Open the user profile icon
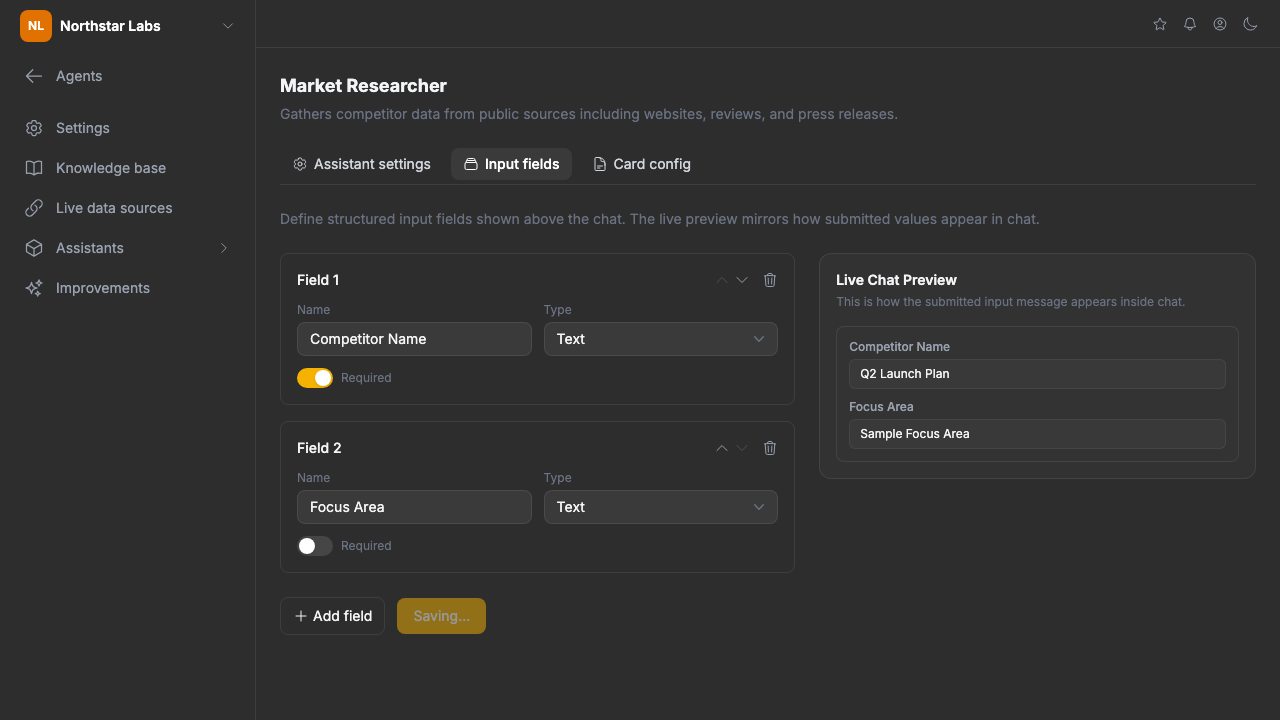The height and width of the screenshot is (720, 1280). (x=1220, y=24)
